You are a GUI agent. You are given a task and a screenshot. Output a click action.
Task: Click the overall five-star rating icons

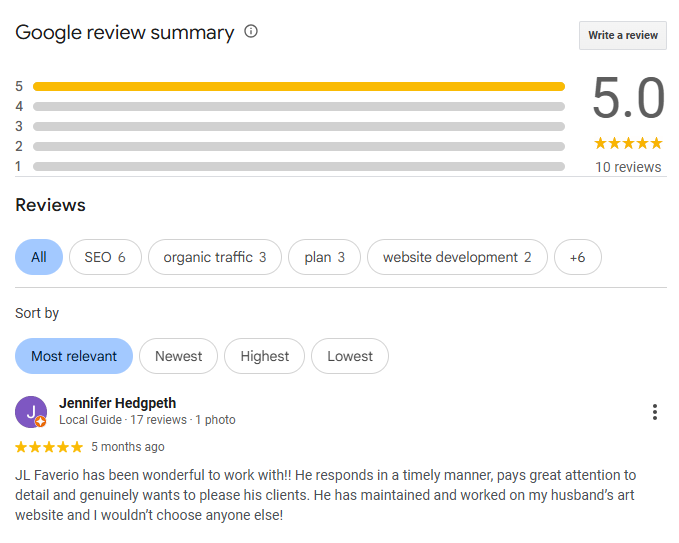click(628, 143)
